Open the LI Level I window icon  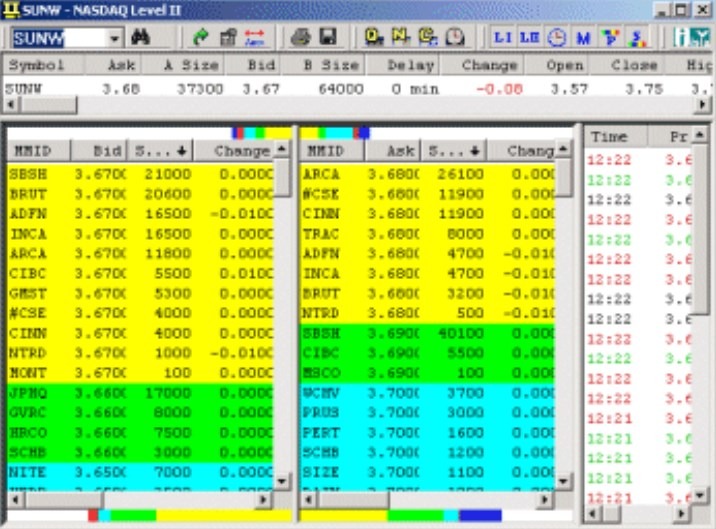pos(502,37)
